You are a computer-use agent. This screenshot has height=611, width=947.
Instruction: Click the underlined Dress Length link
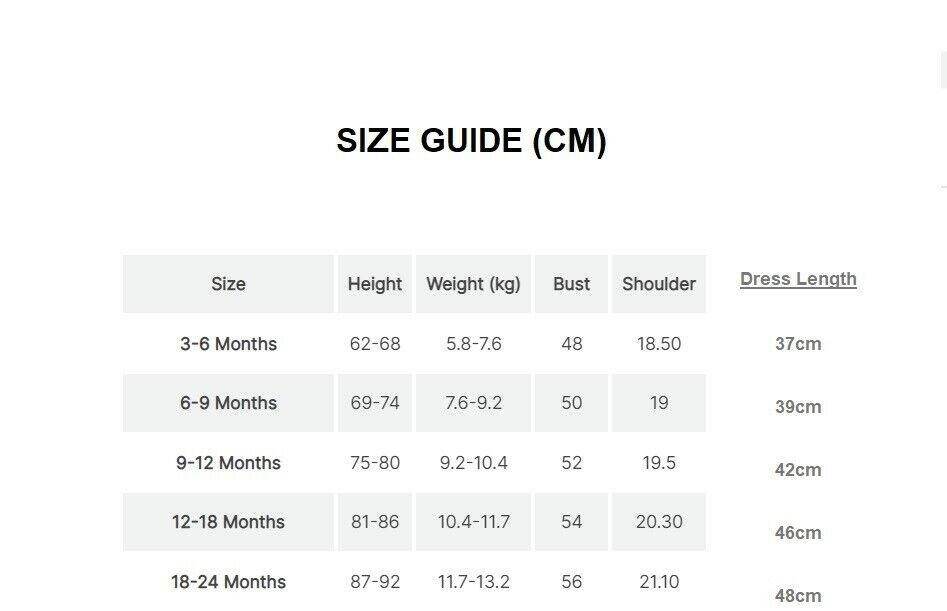tap(798, 279)
